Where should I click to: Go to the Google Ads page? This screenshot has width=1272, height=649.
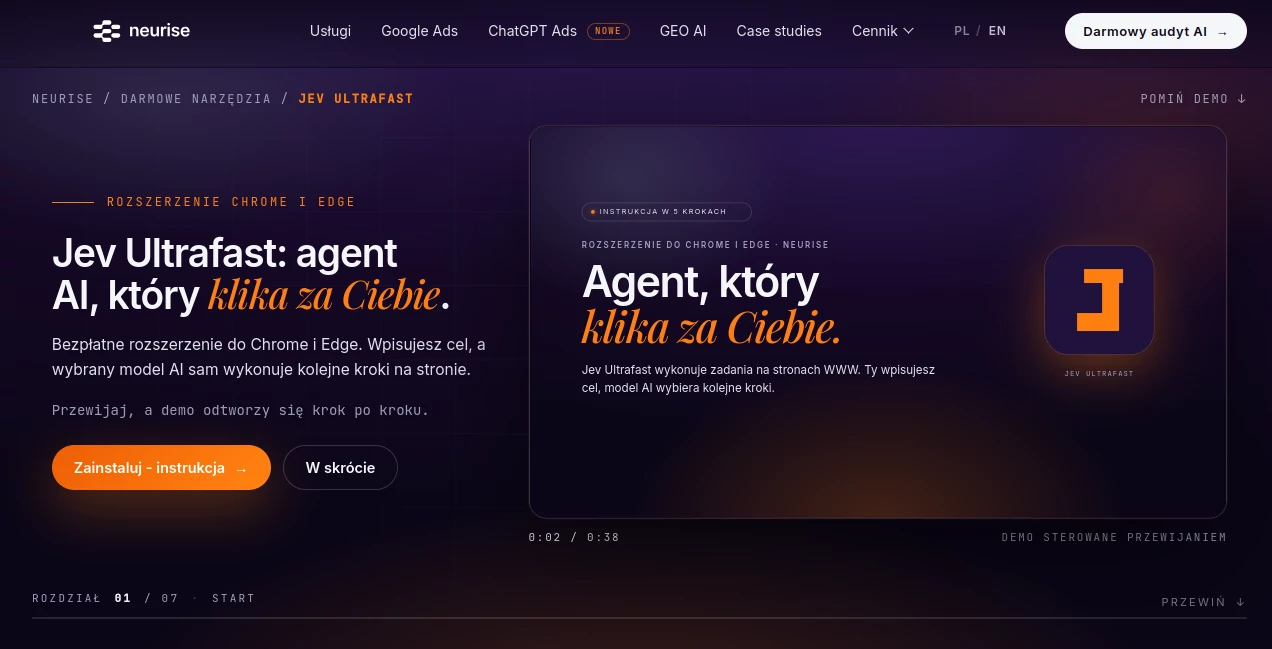coord(419,31)
